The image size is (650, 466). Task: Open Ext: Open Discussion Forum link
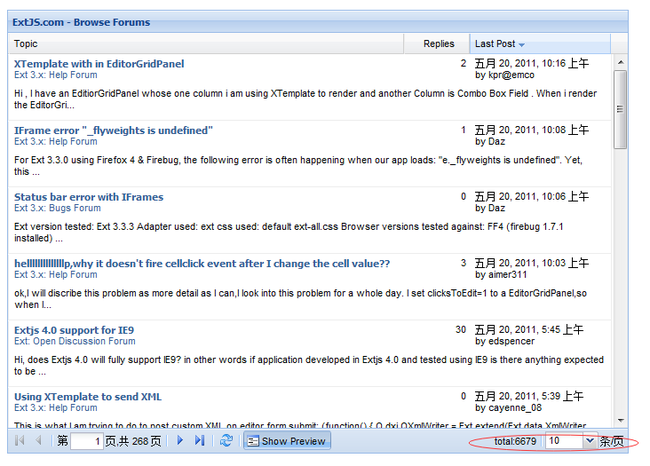[75, 341]
